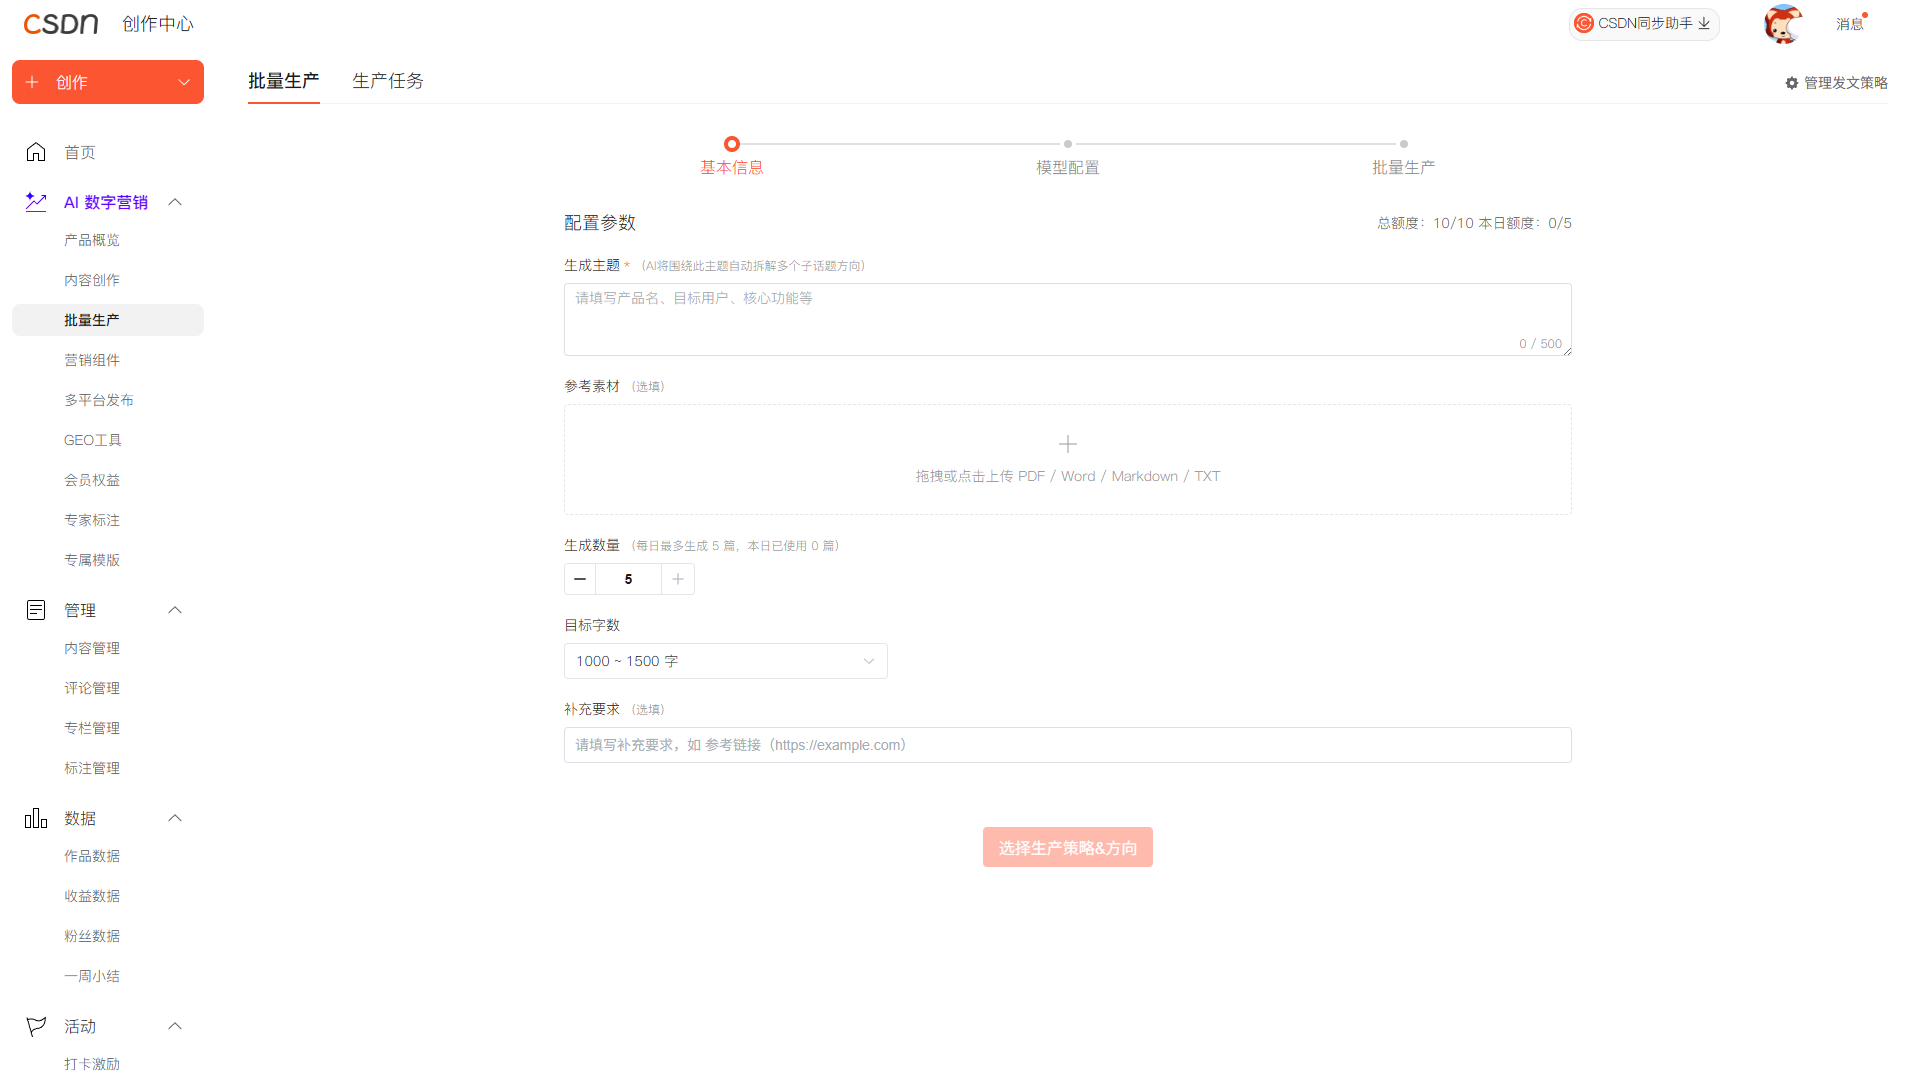Collapse the 管理 section
This screenshot has width=1920, height=1080.
[x=175, y=610]
